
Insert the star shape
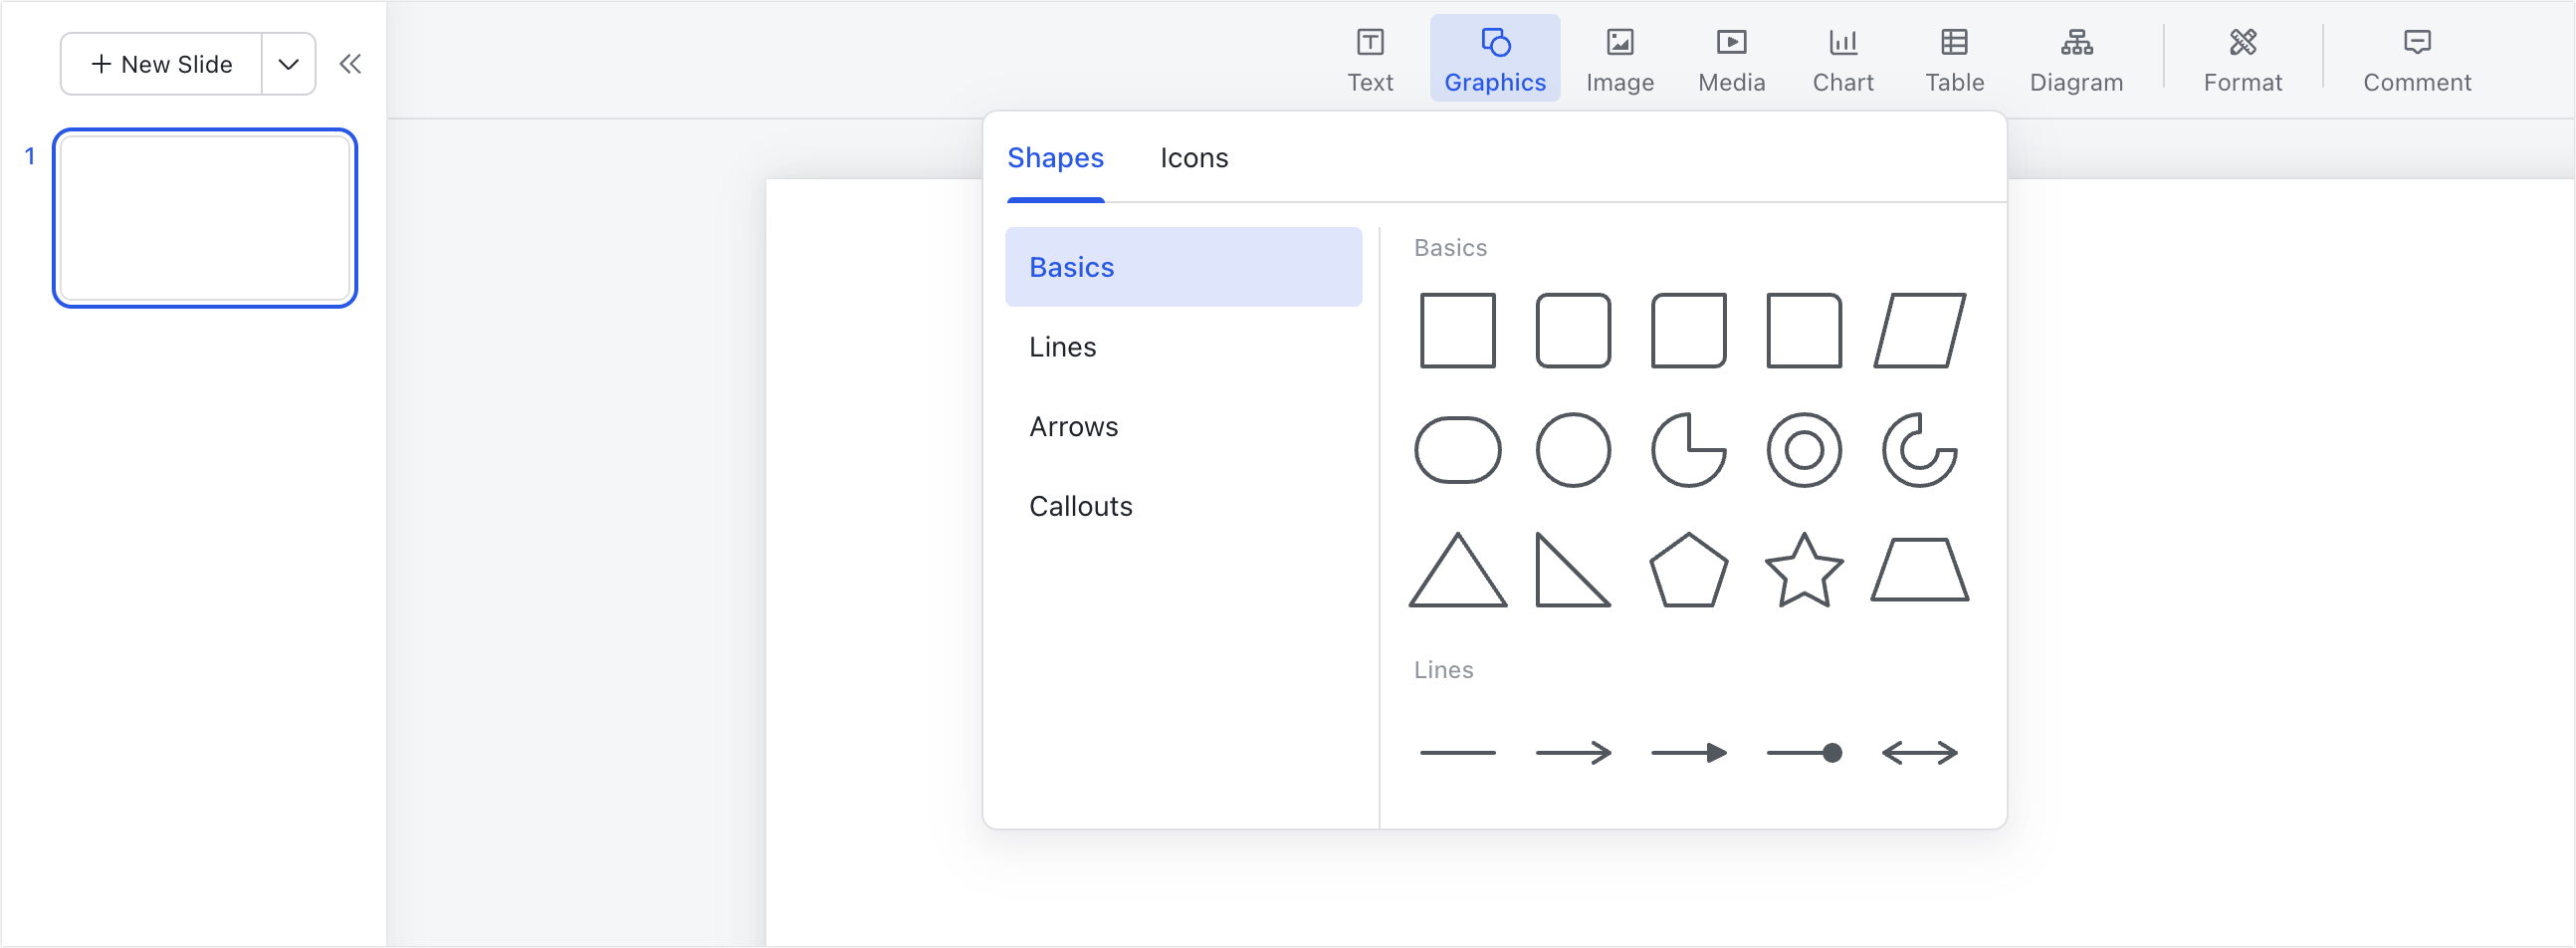coord(1804,570)
